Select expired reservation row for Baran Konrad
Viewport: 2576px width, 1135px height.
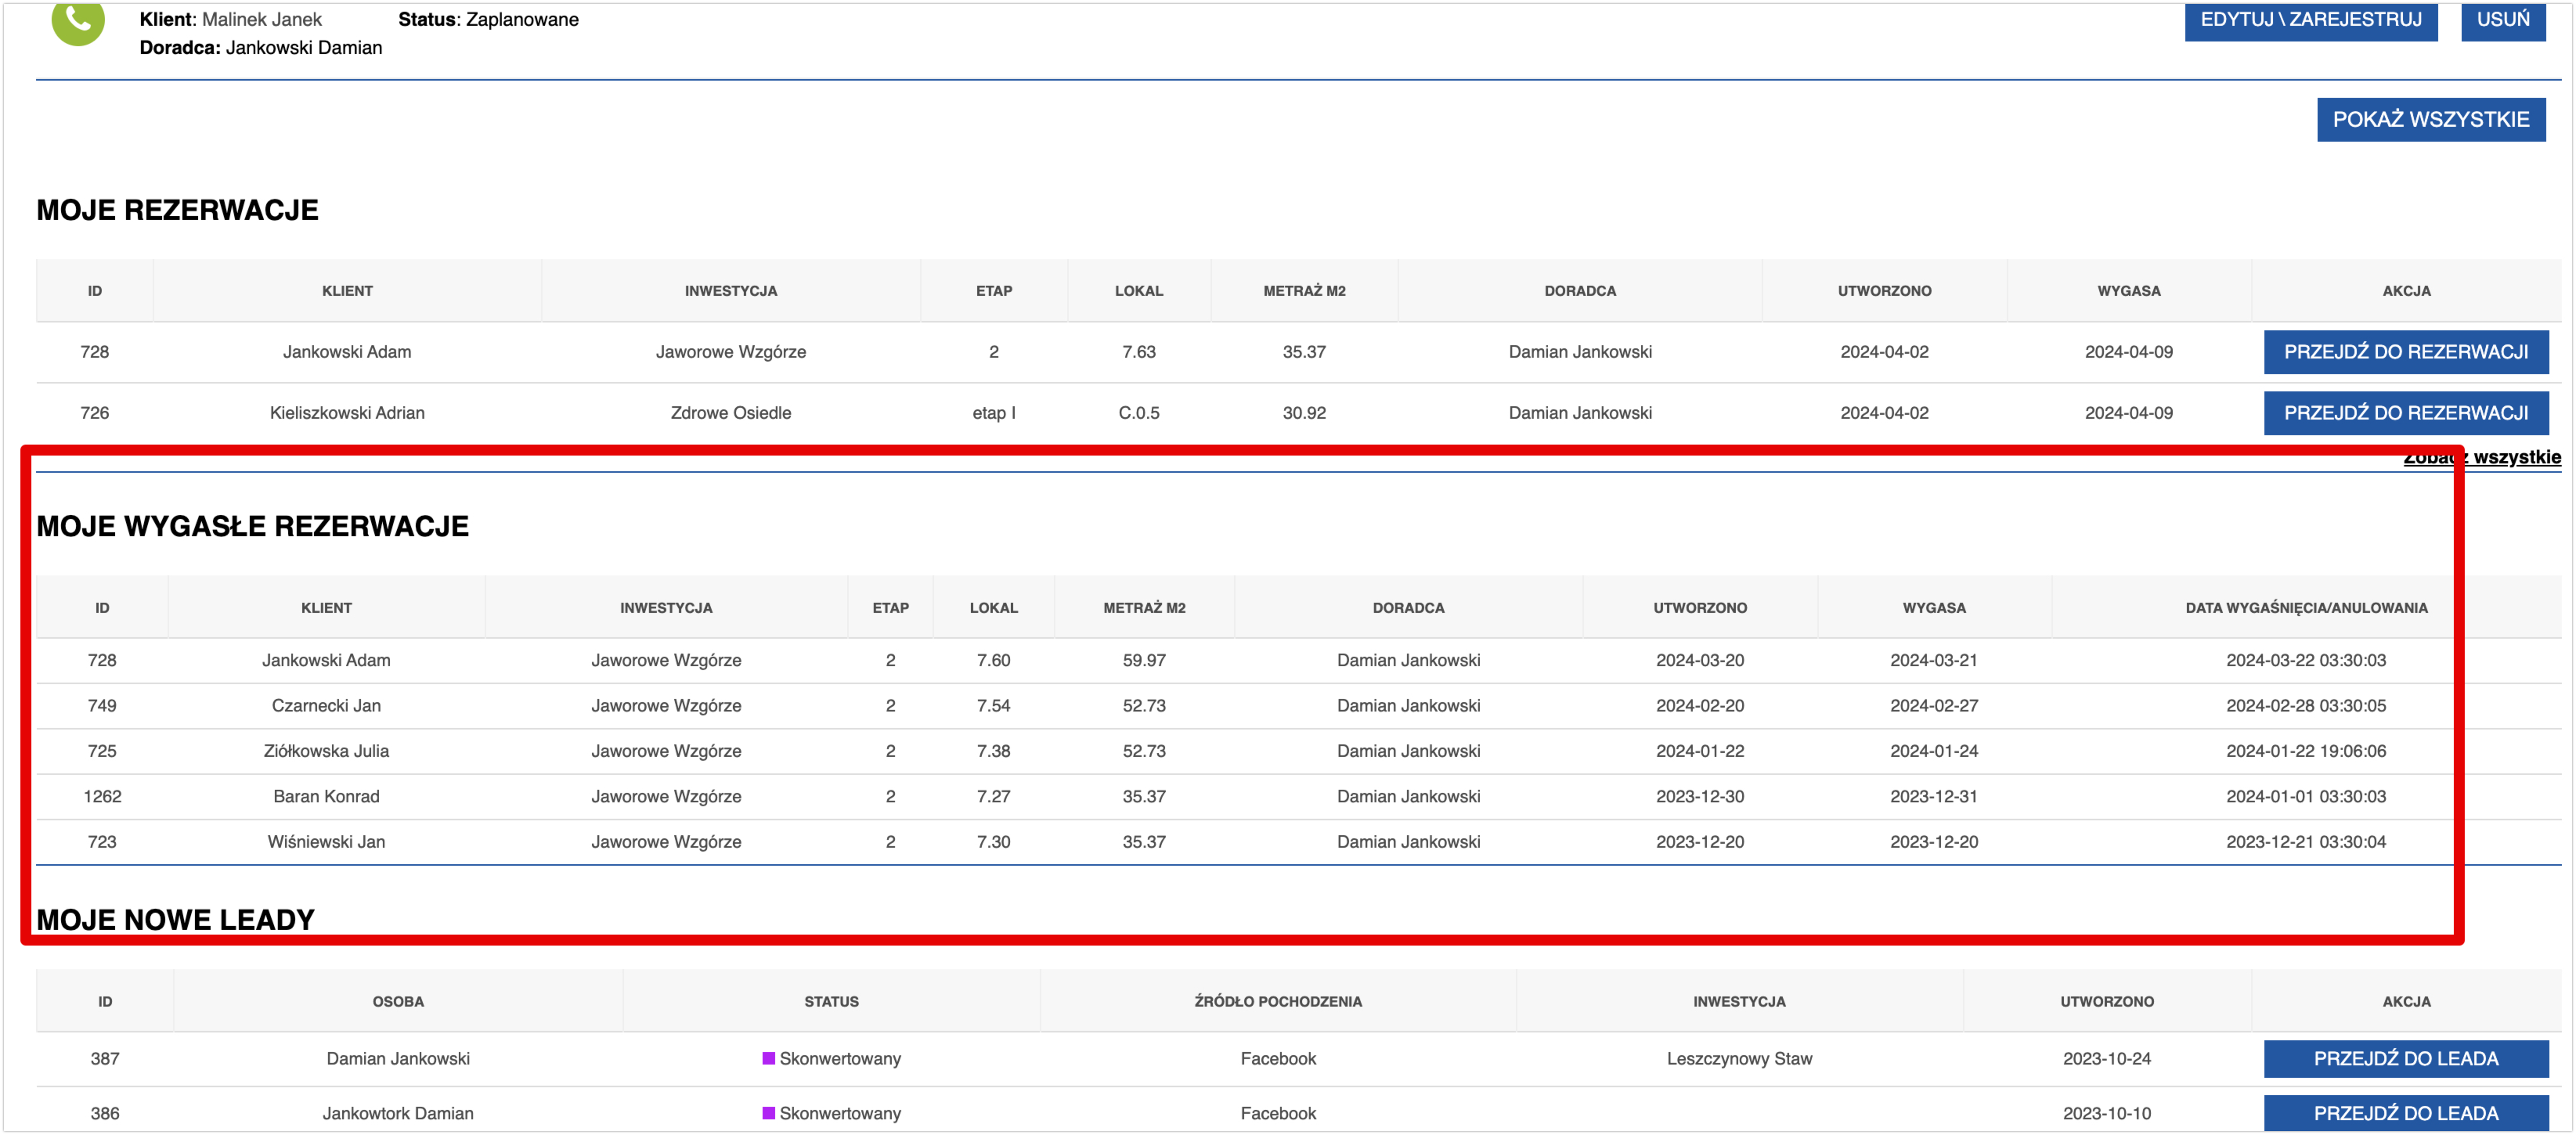click(x=326, y=797)
